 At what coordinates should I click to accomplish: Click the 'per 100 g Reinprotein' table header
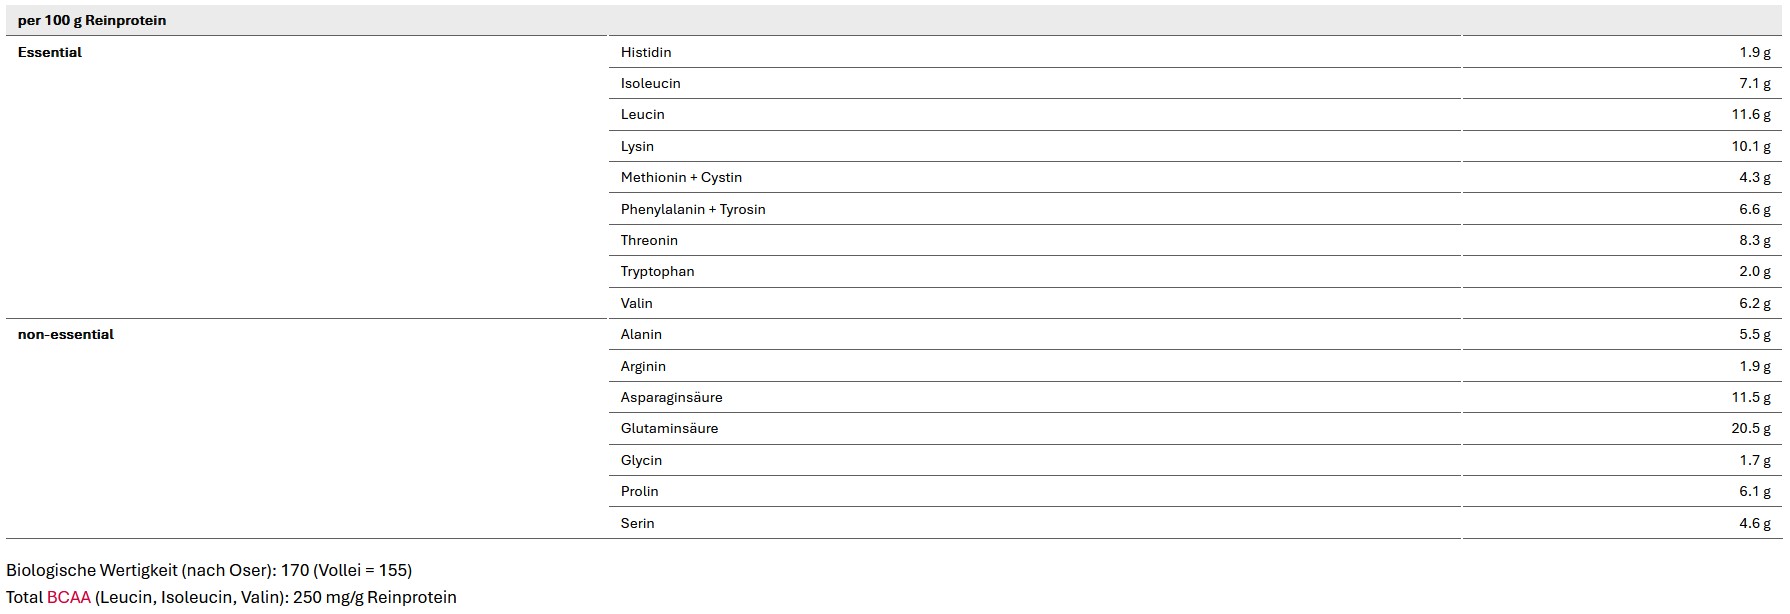pos(92,20)
